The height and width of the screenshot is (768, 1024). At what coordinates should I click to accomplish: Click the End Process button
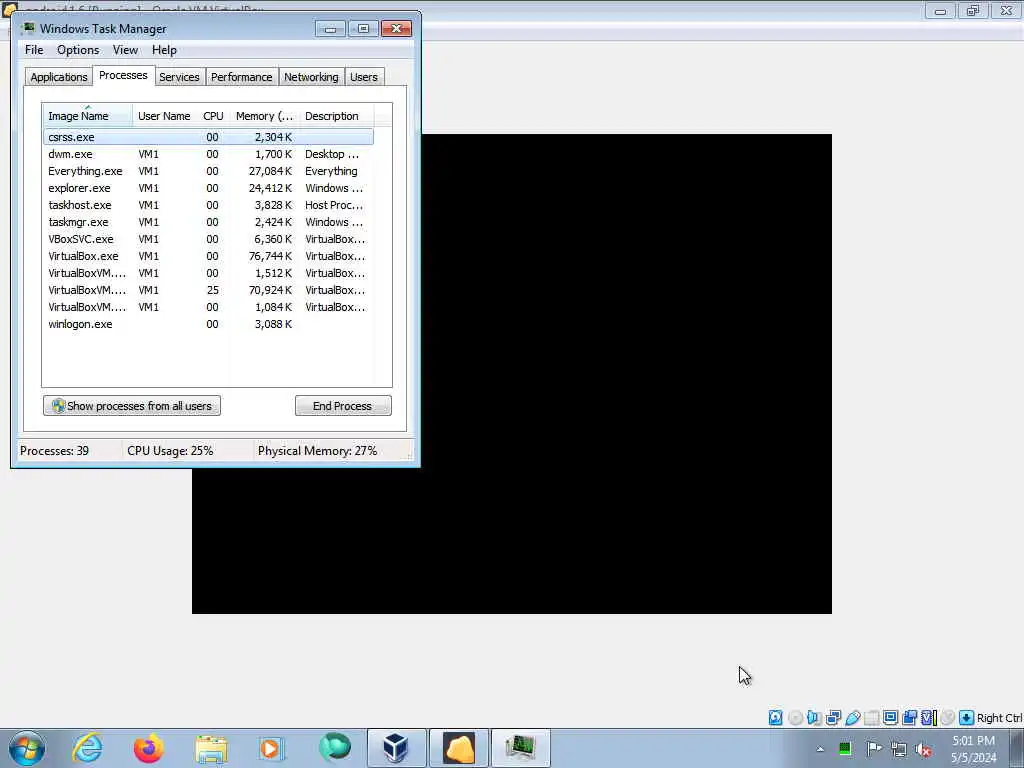343,406
